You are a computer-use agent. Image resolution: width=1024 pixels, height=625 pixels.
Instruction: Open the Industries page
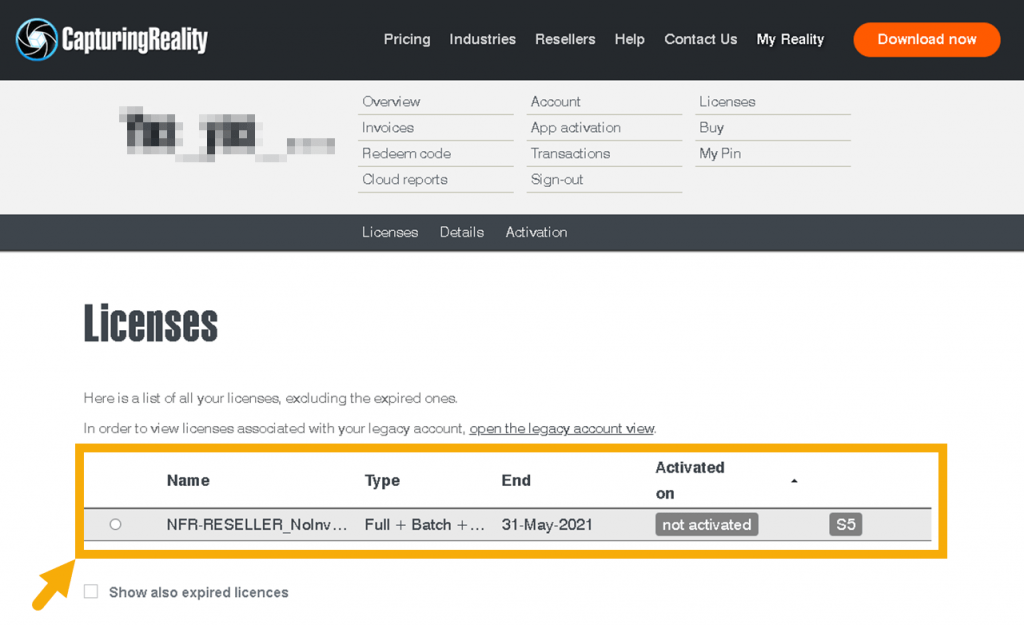(x=482, y=39)
